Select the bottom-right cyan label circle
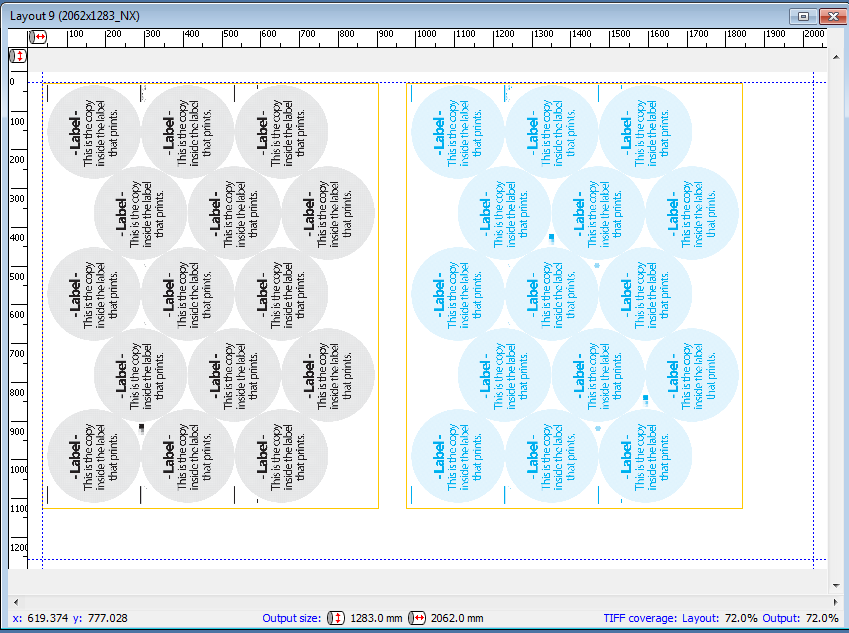Screen dimensions: 849x633 click(645, 455)
